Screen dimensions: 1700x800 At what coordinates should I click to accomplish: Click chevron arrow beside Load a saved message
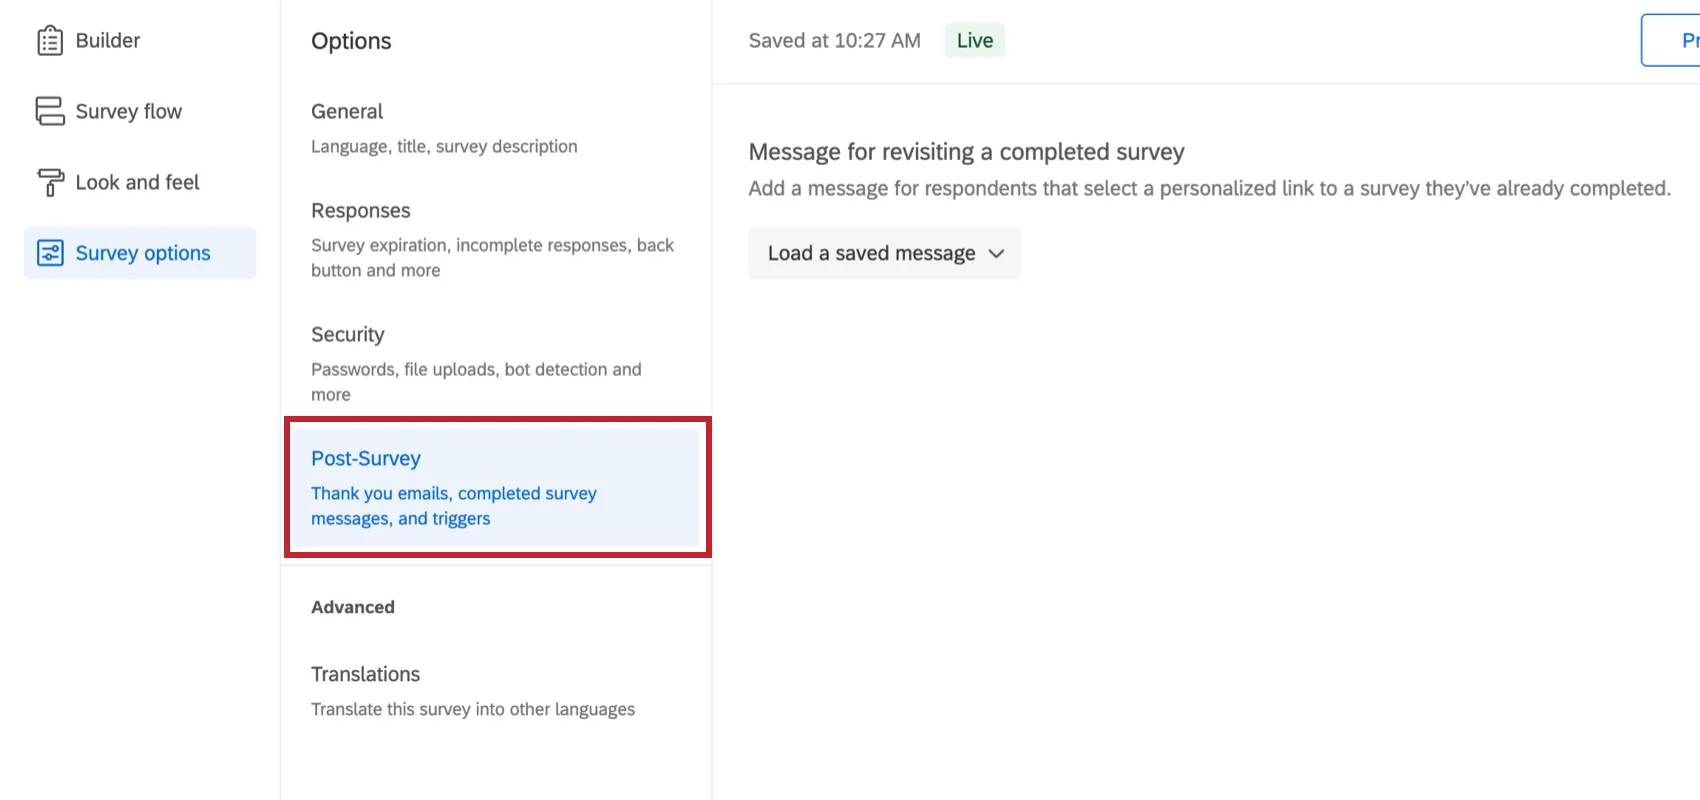coord(996,253)
